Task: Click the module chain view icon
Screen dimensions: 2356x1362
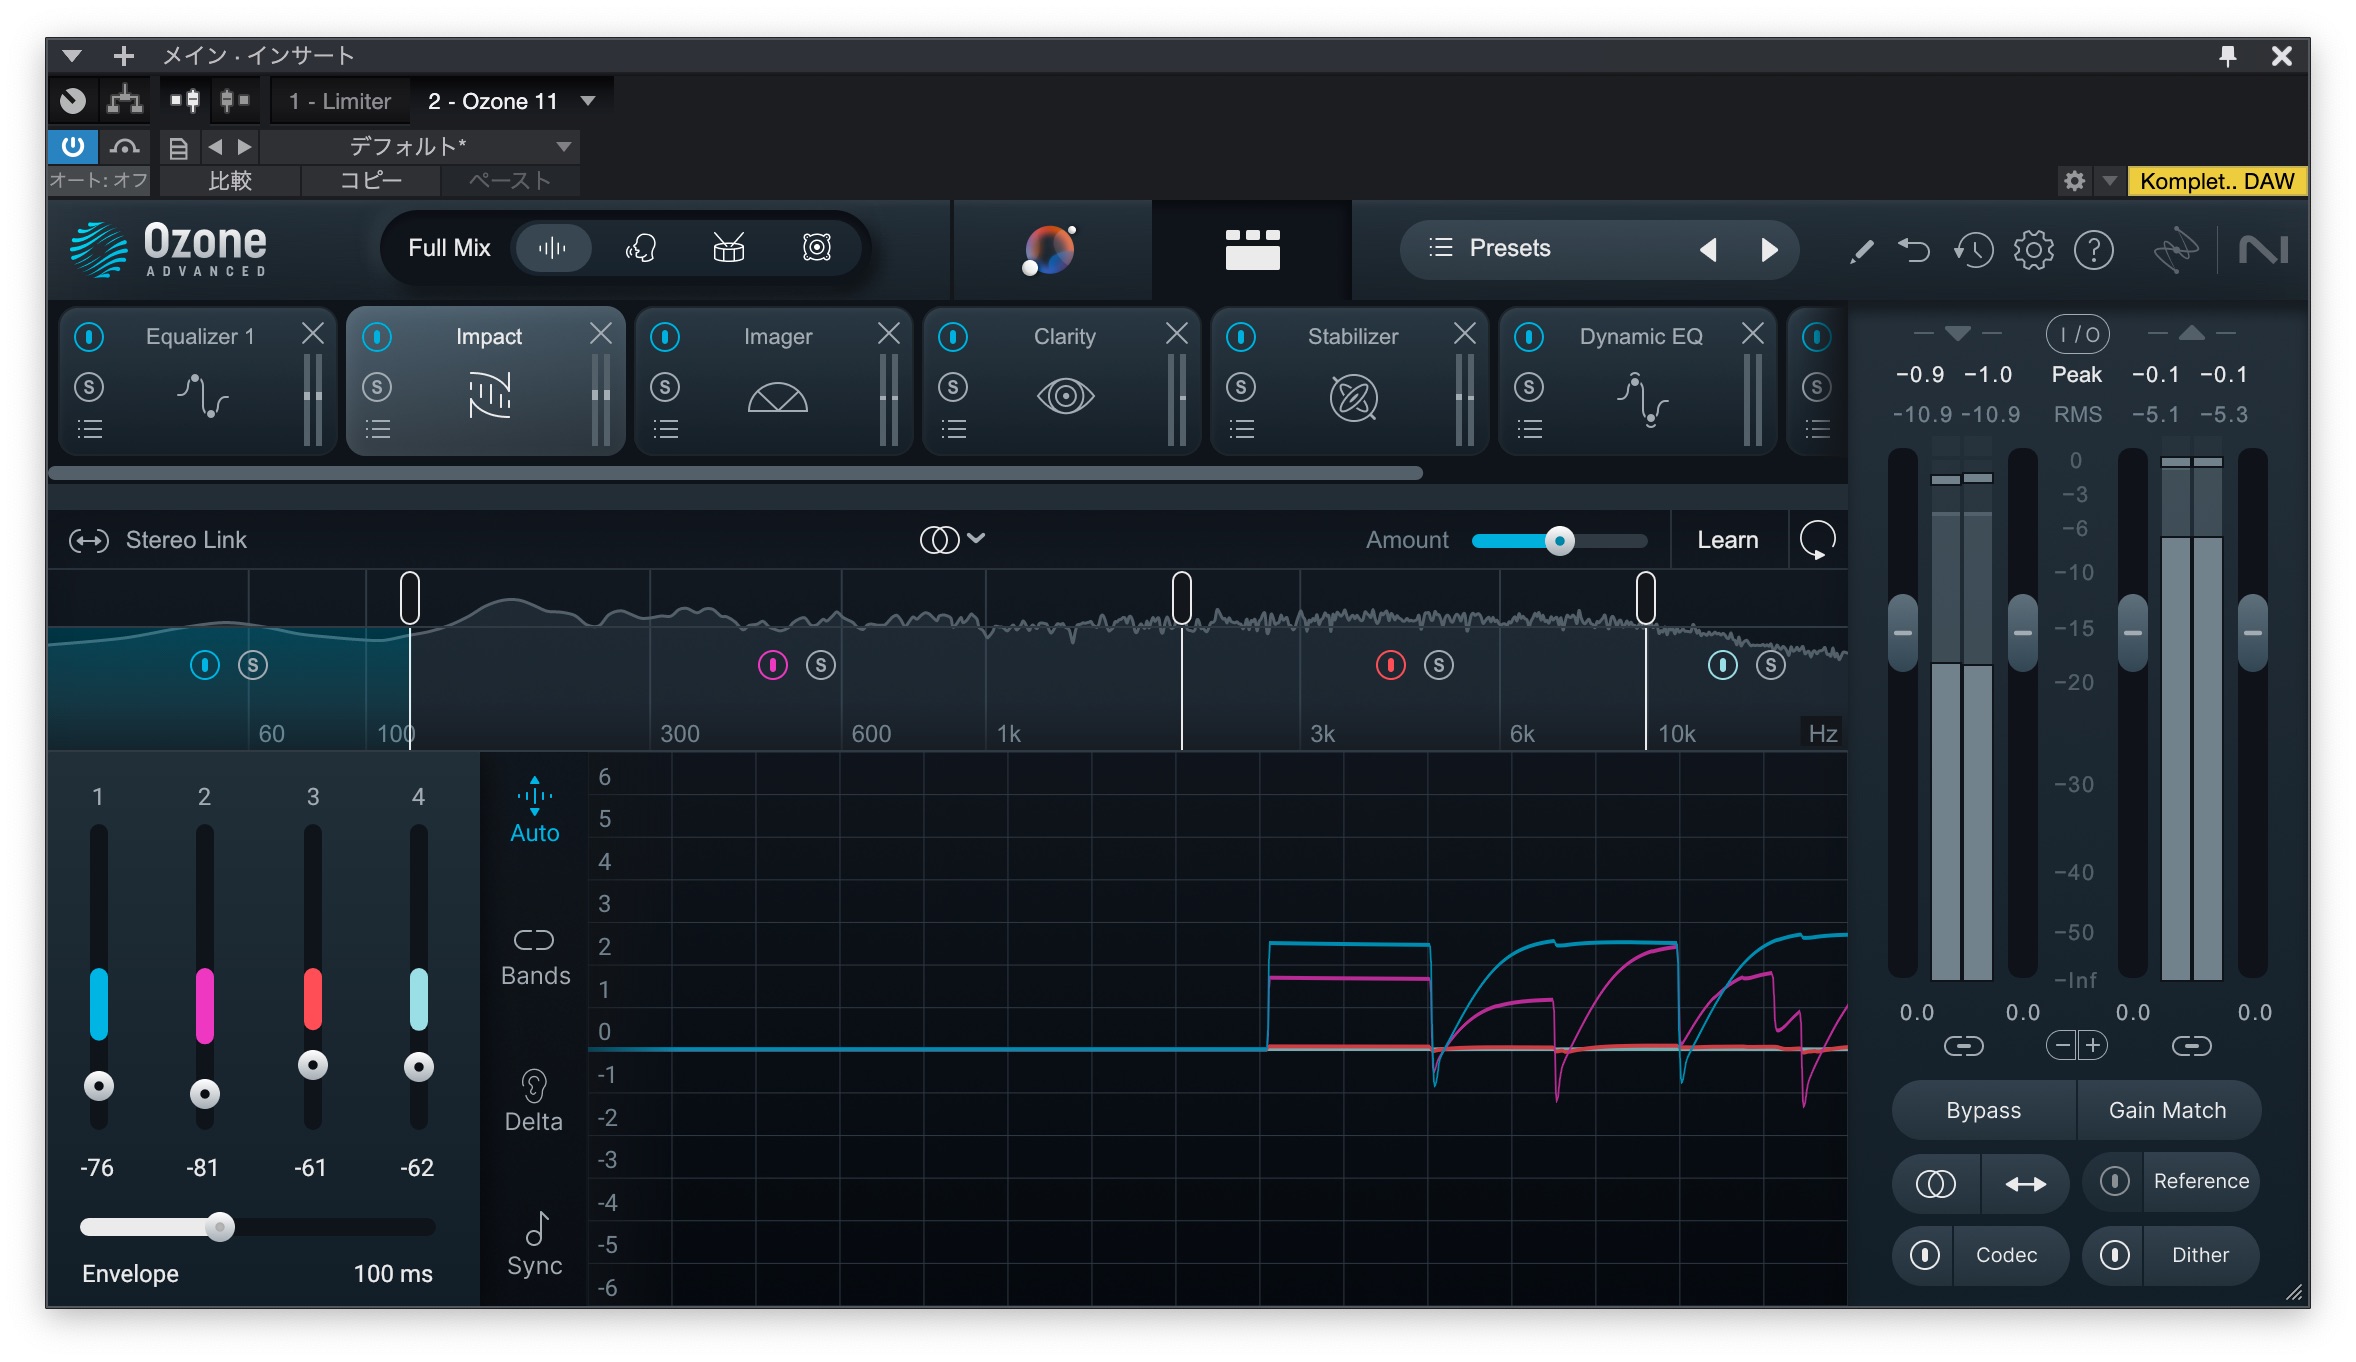Action: click(x=1252, y=249)
